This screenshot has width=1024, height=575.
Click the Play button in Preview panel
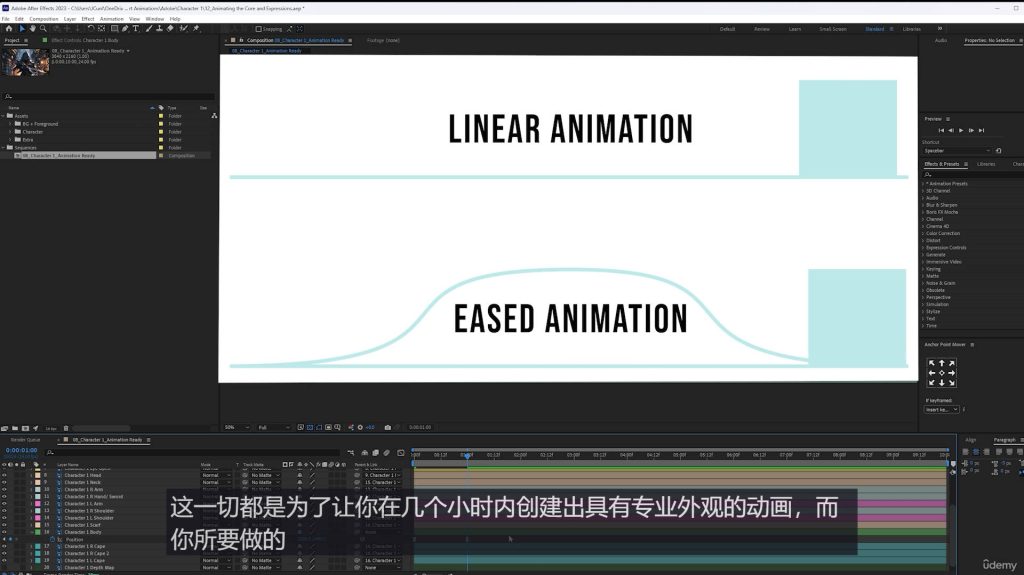click(x=961, y=131)
